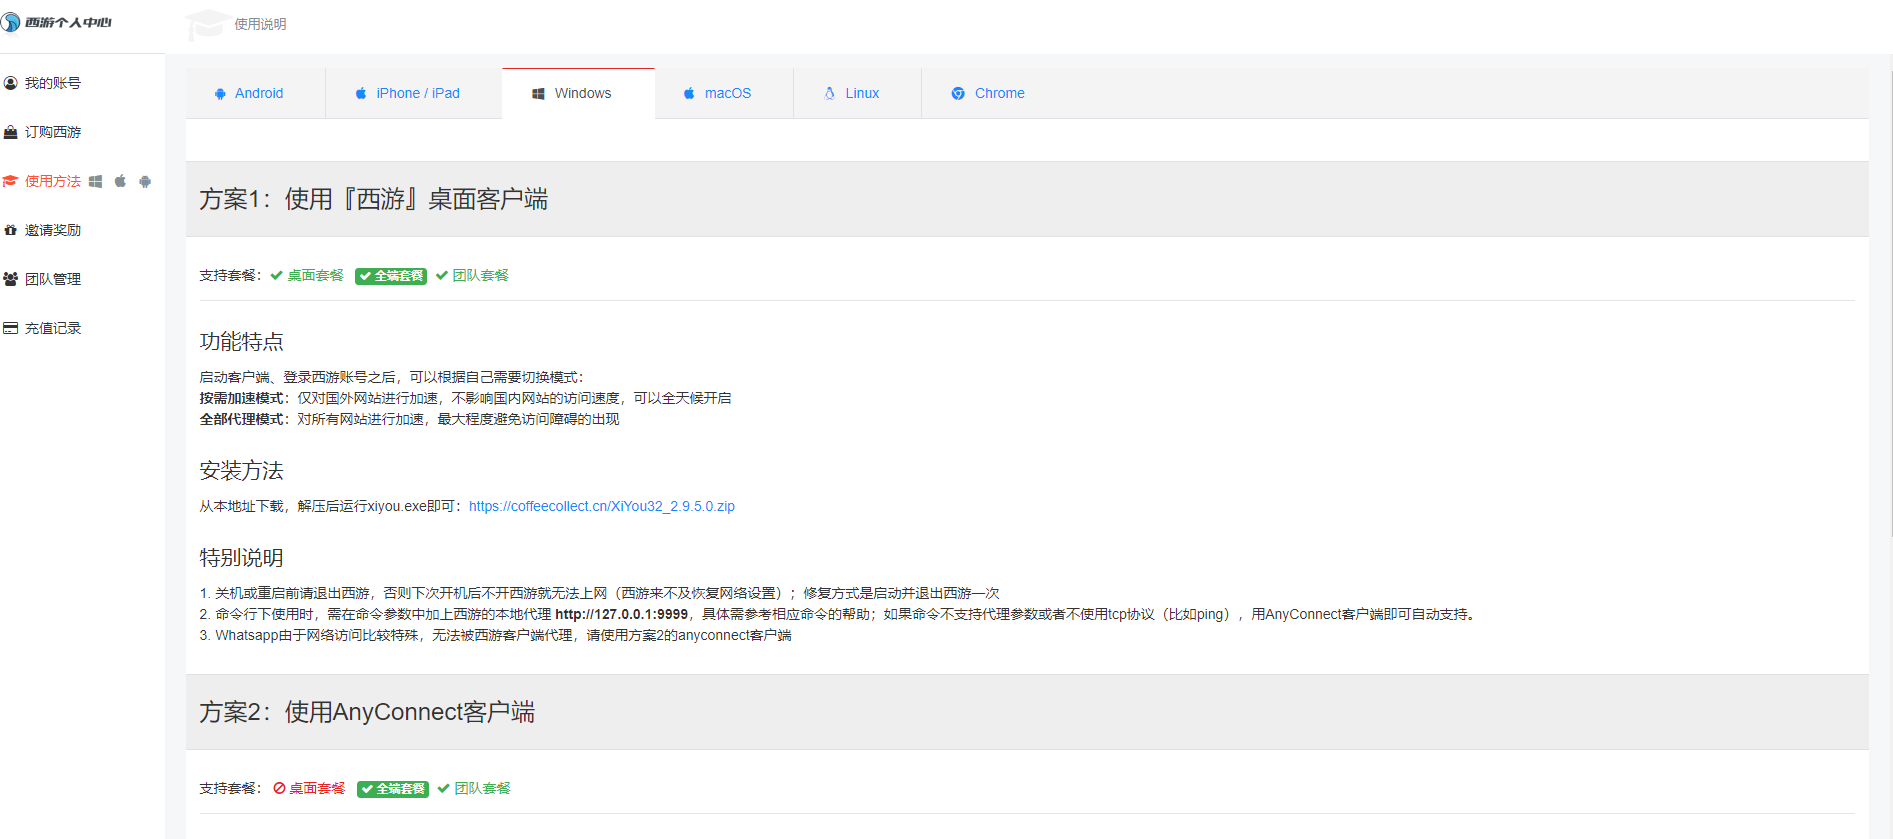Click the line 启动客户端、登录西游账号之后
The image size is (1893, 839).
(x=391, y=377)
